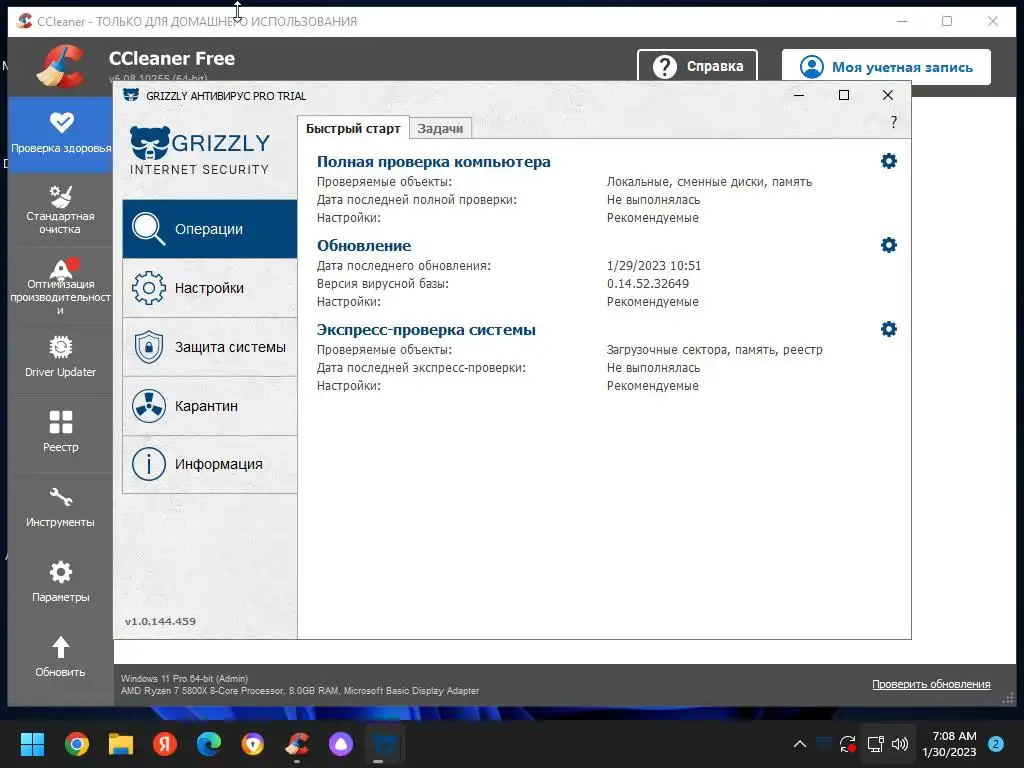
Task: Open CCleaner Проверка здоровья
Action: click(x=61, y=135)
